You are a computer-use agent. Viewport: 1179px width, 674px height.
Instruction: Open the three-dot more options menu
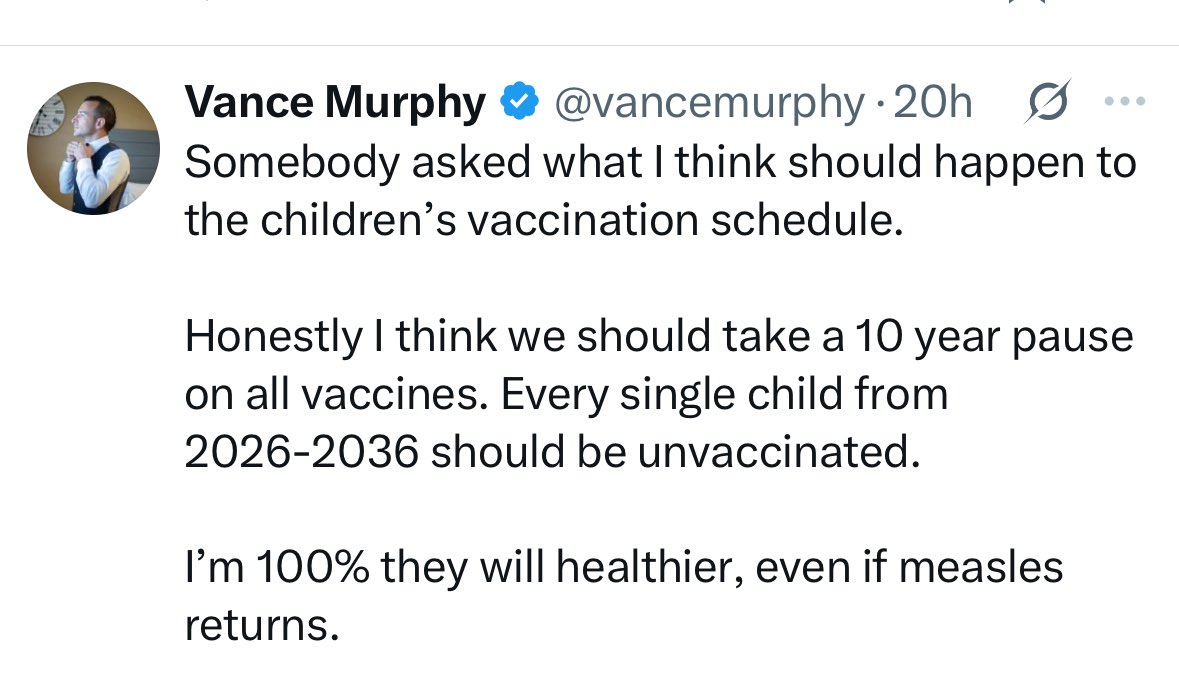[x=1124, y=102]
